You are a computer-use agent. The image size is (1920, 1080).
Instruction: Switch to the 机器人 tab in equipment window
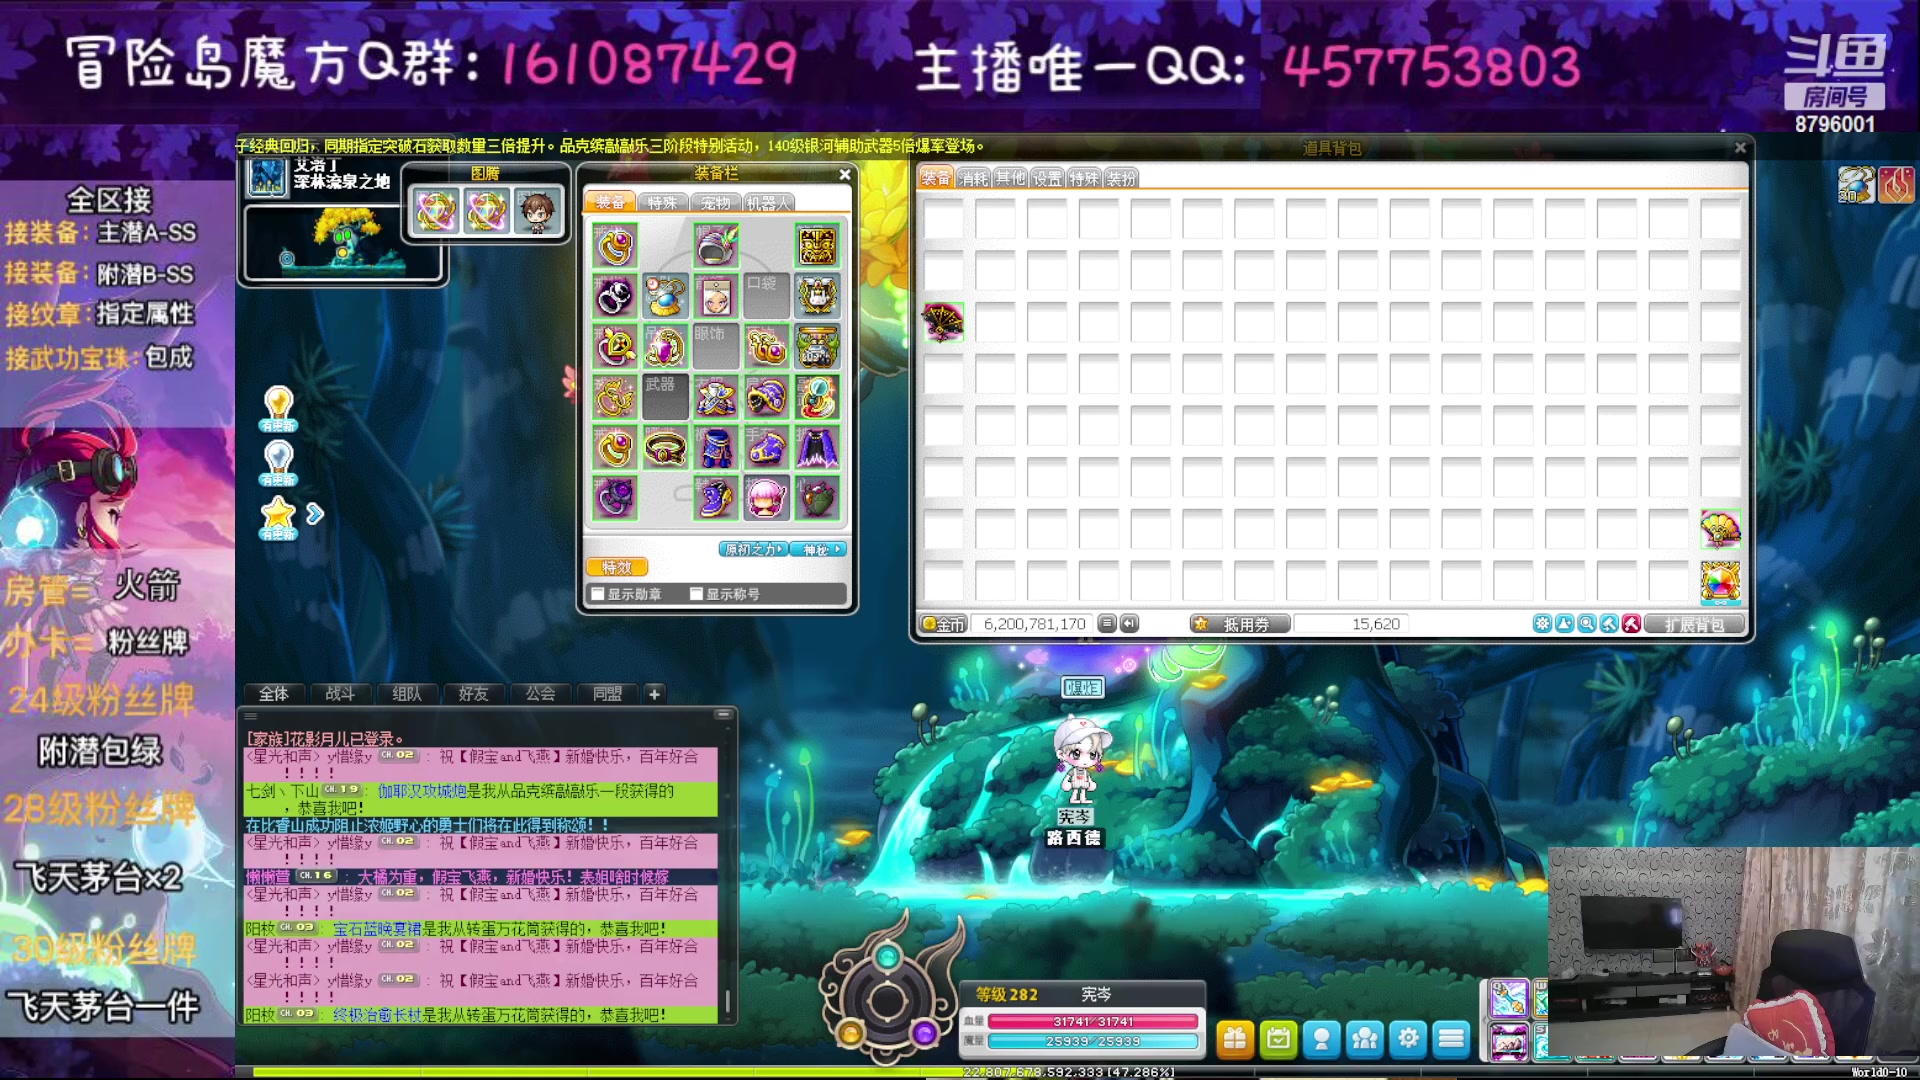point(768,203)
